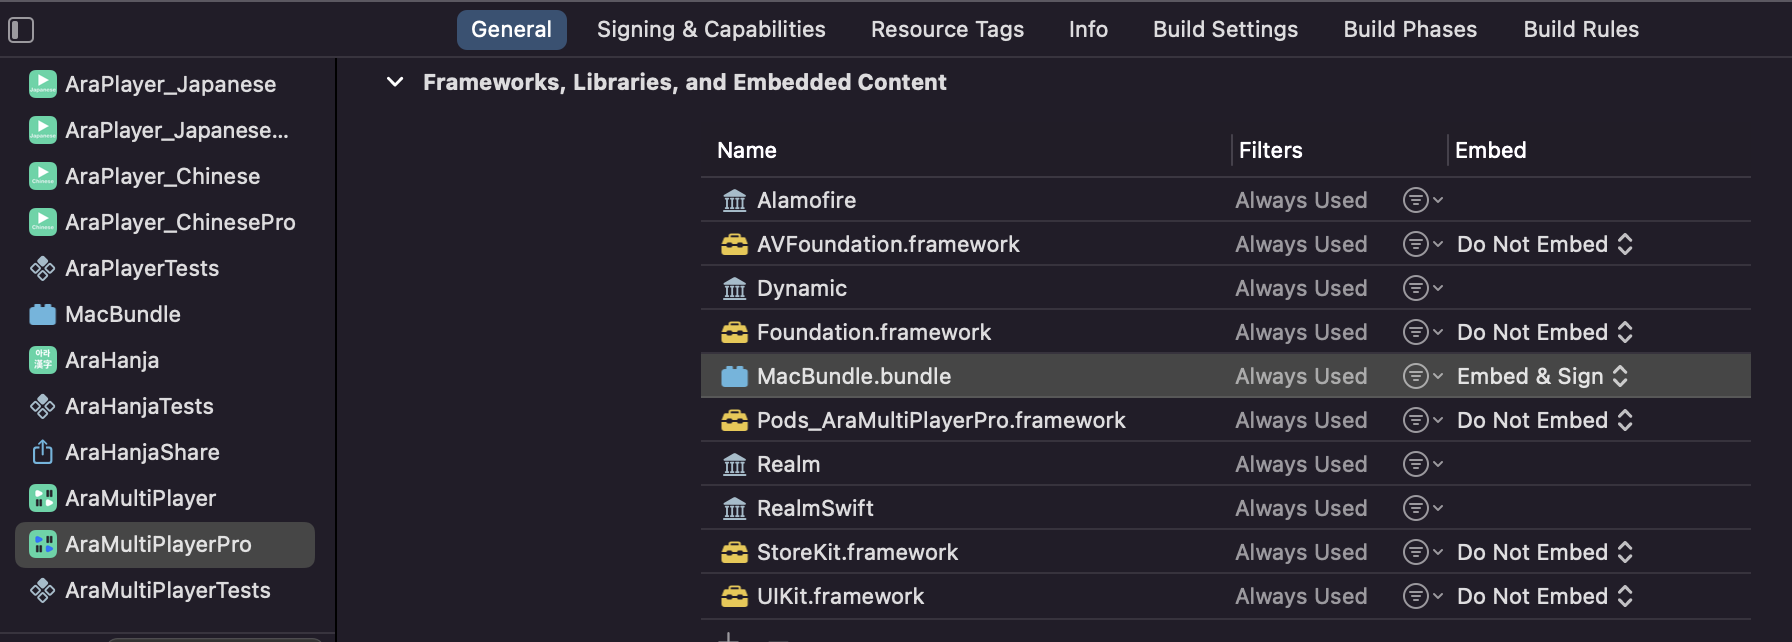Open filter options for Realm
Screen dimensions: 1792x642
pos(1422,464)
